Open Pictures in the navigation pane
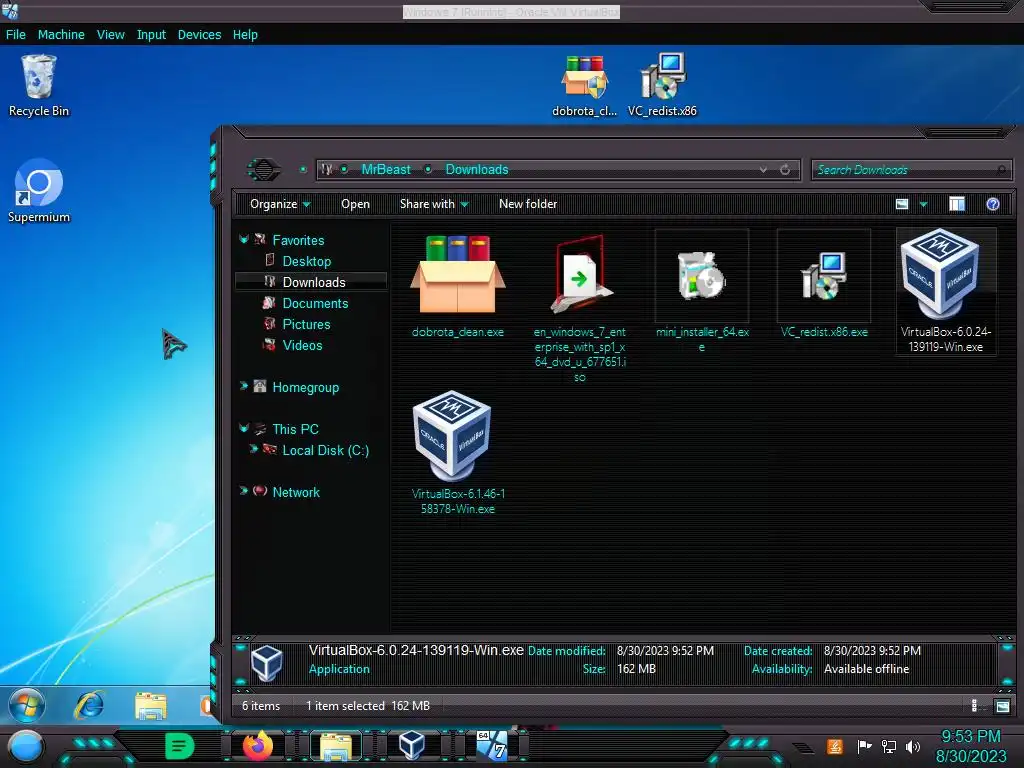Viewport: 1024px width, 768px height. 306,324
